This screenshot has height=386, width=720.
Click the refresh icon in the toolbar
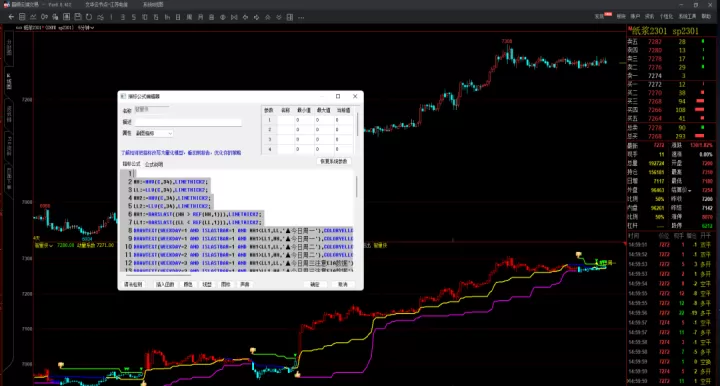tap(89, 17)
